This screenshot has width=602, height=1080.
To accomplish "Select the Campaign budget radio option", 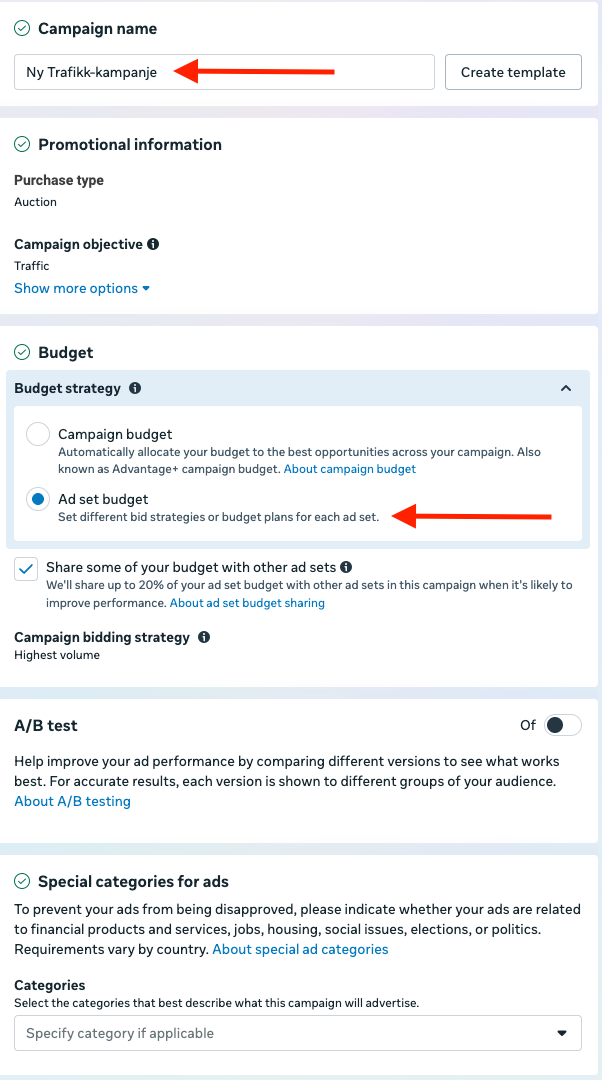I will pyautogui.click(x=38, y=434).
